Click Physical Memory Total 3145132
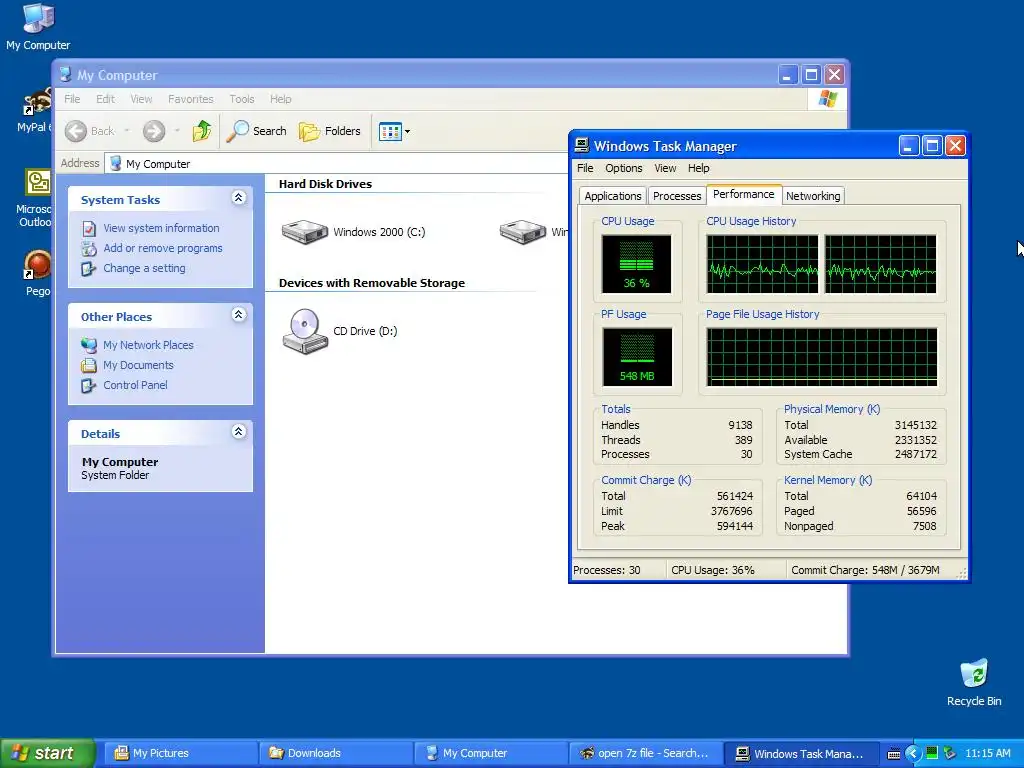 tap(916, 425)
